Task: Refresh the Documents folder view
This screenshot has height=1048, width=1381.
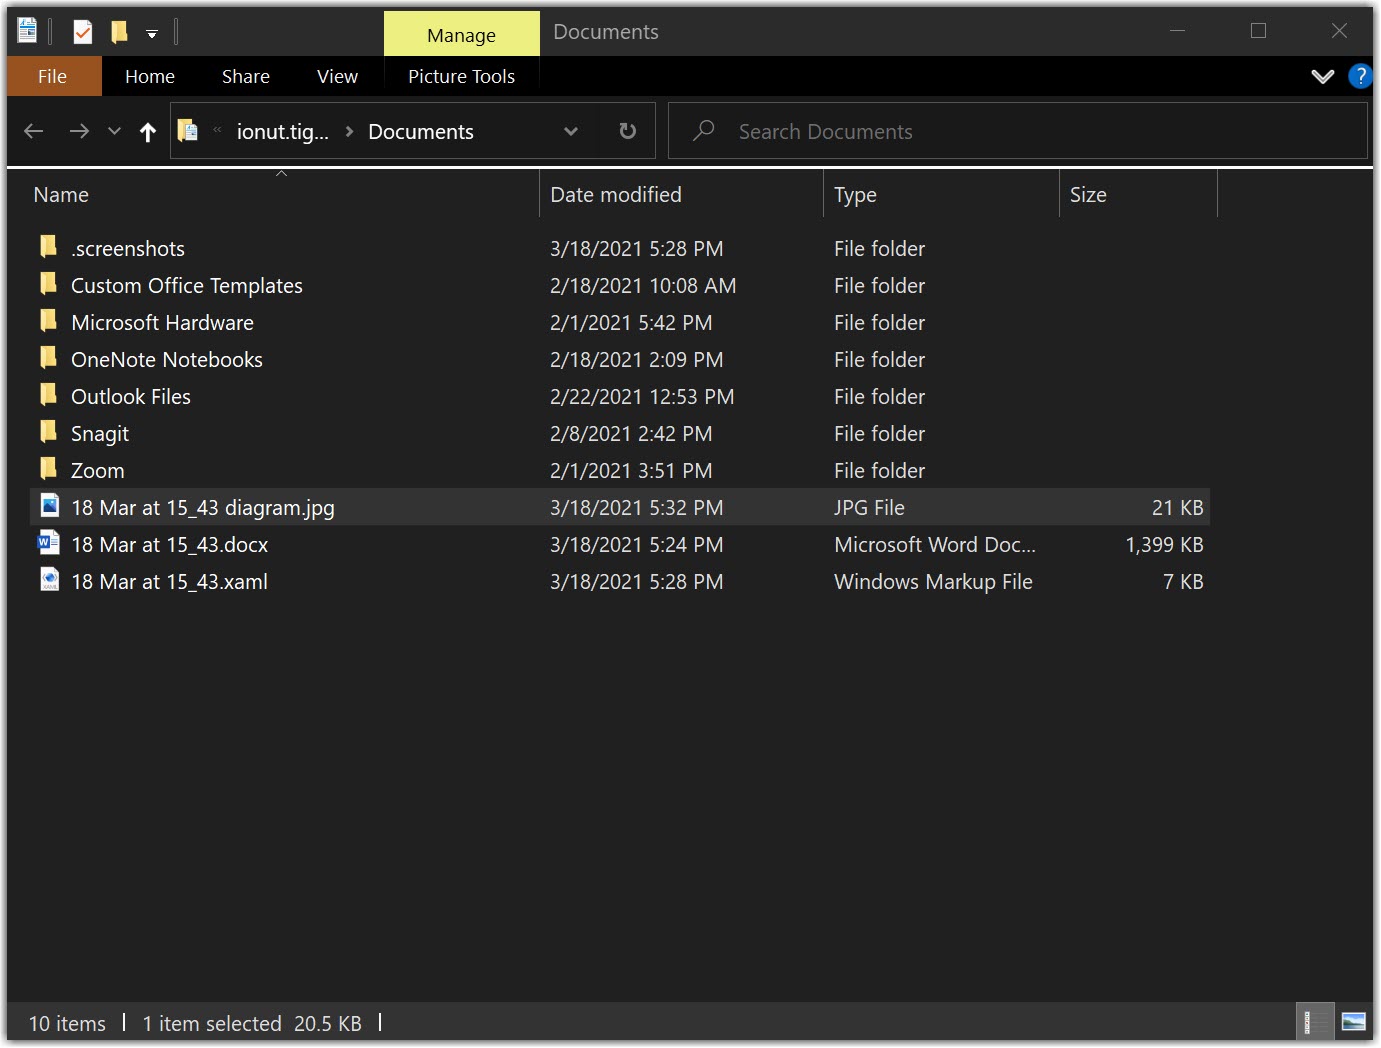Action: coord(626,130)
